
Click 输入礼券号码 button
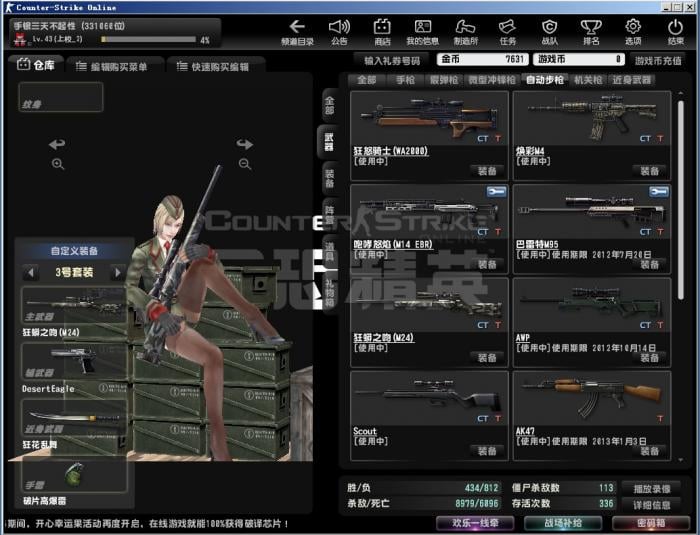(392, 60)
